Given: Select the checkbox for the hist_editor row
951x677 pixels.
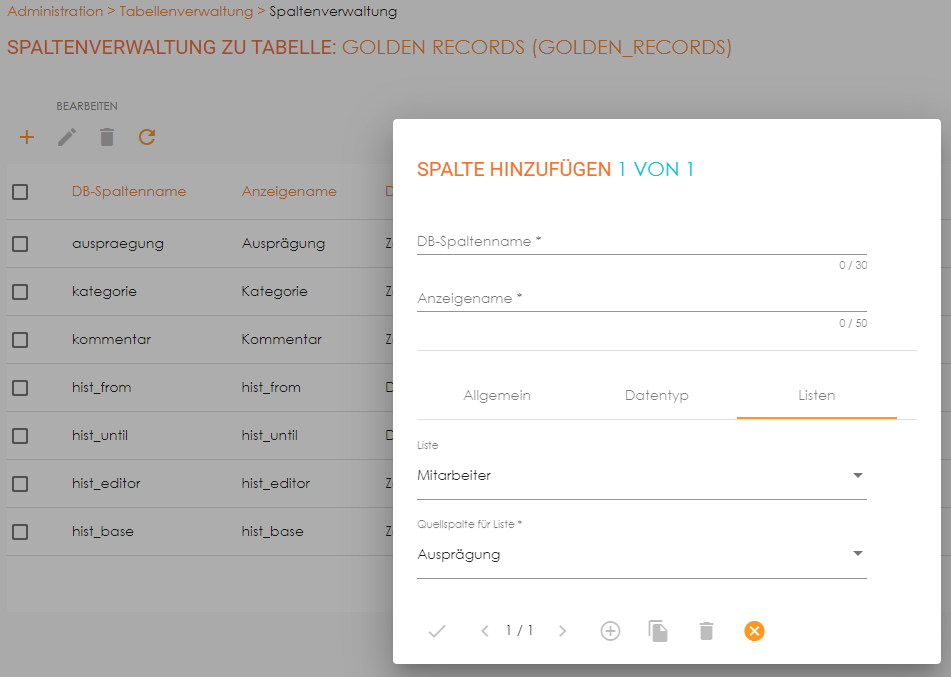Looking at the screenshot, I should [x=20, y=484].
